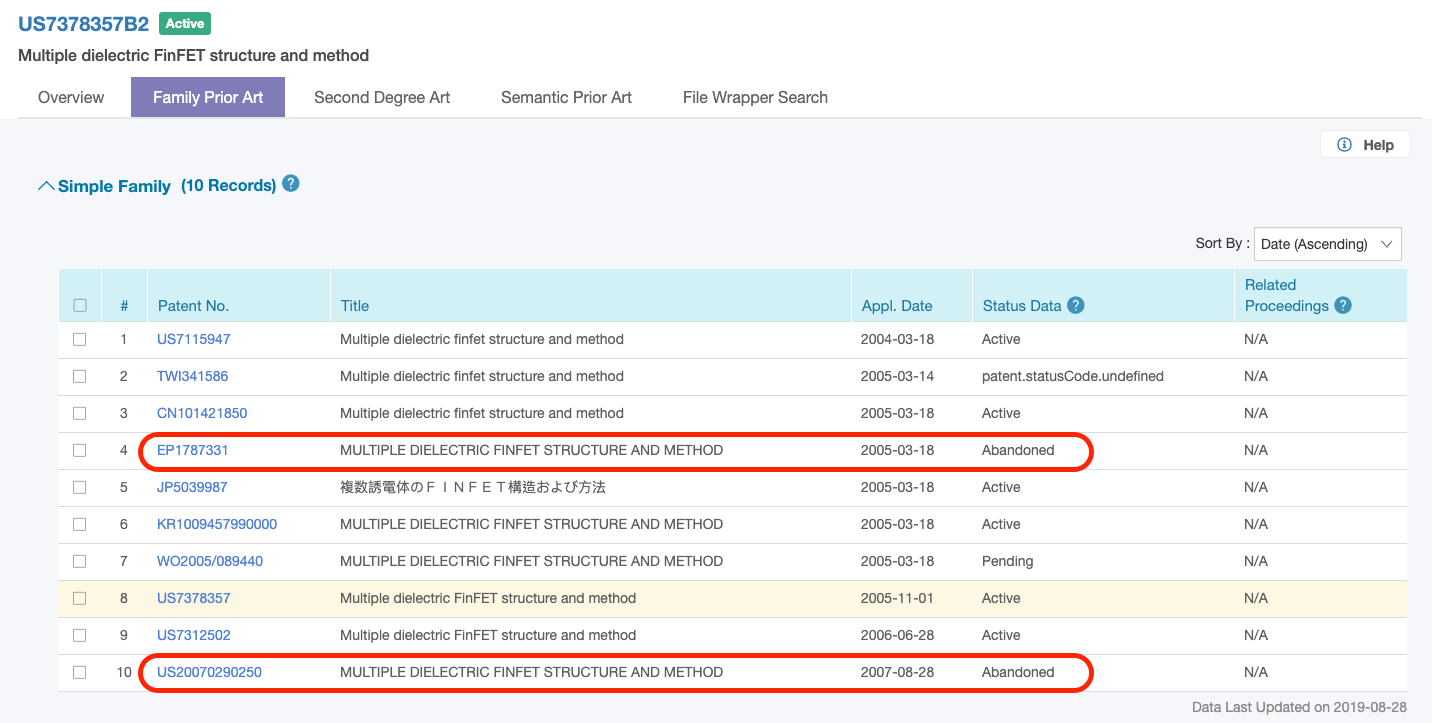Check the box for JP5039987
Viewport: 1432px width, 723px height.
(x=80, y=488)
